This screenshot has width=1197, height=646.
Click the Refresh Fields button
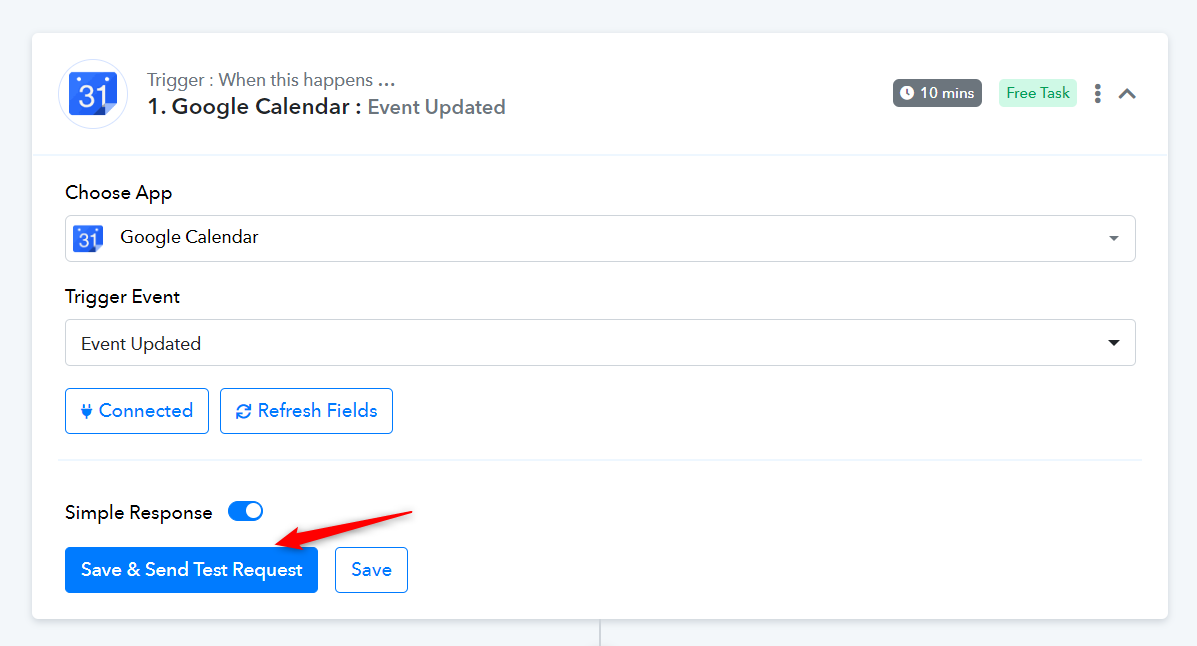306,411
